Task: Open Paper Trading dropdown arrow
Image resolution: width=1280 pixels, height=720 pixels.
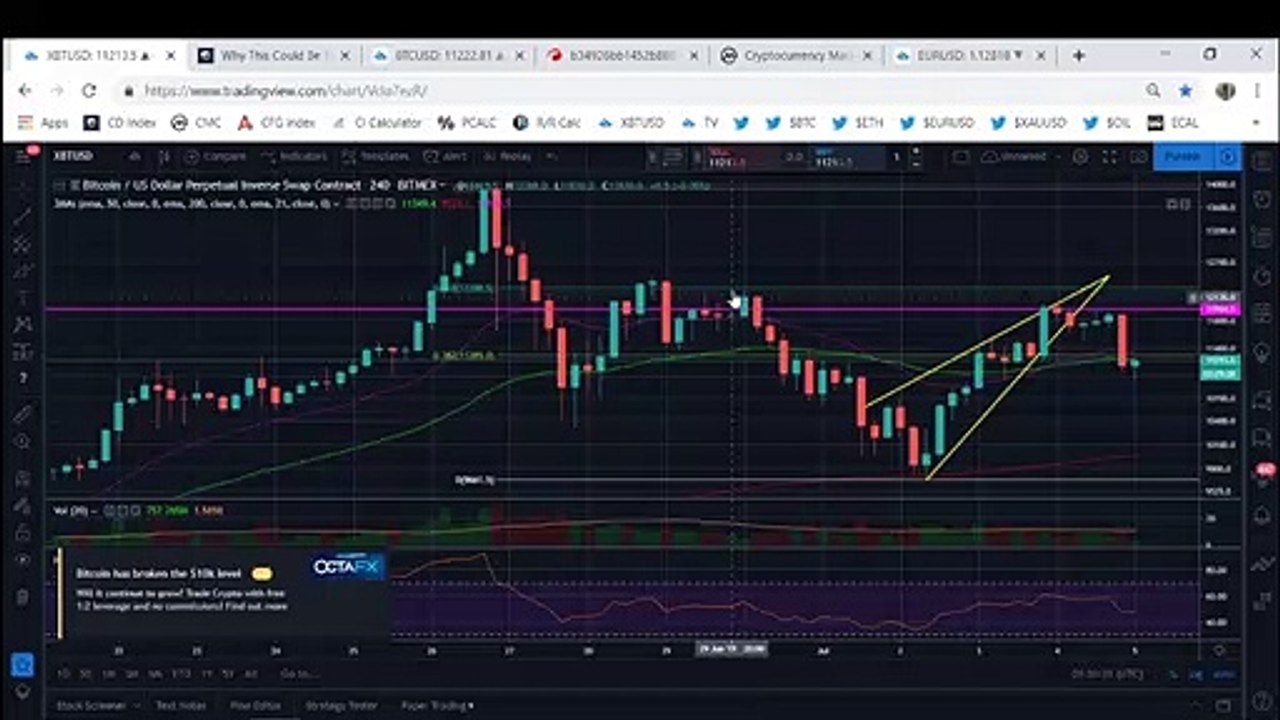Action: [470, 705]
